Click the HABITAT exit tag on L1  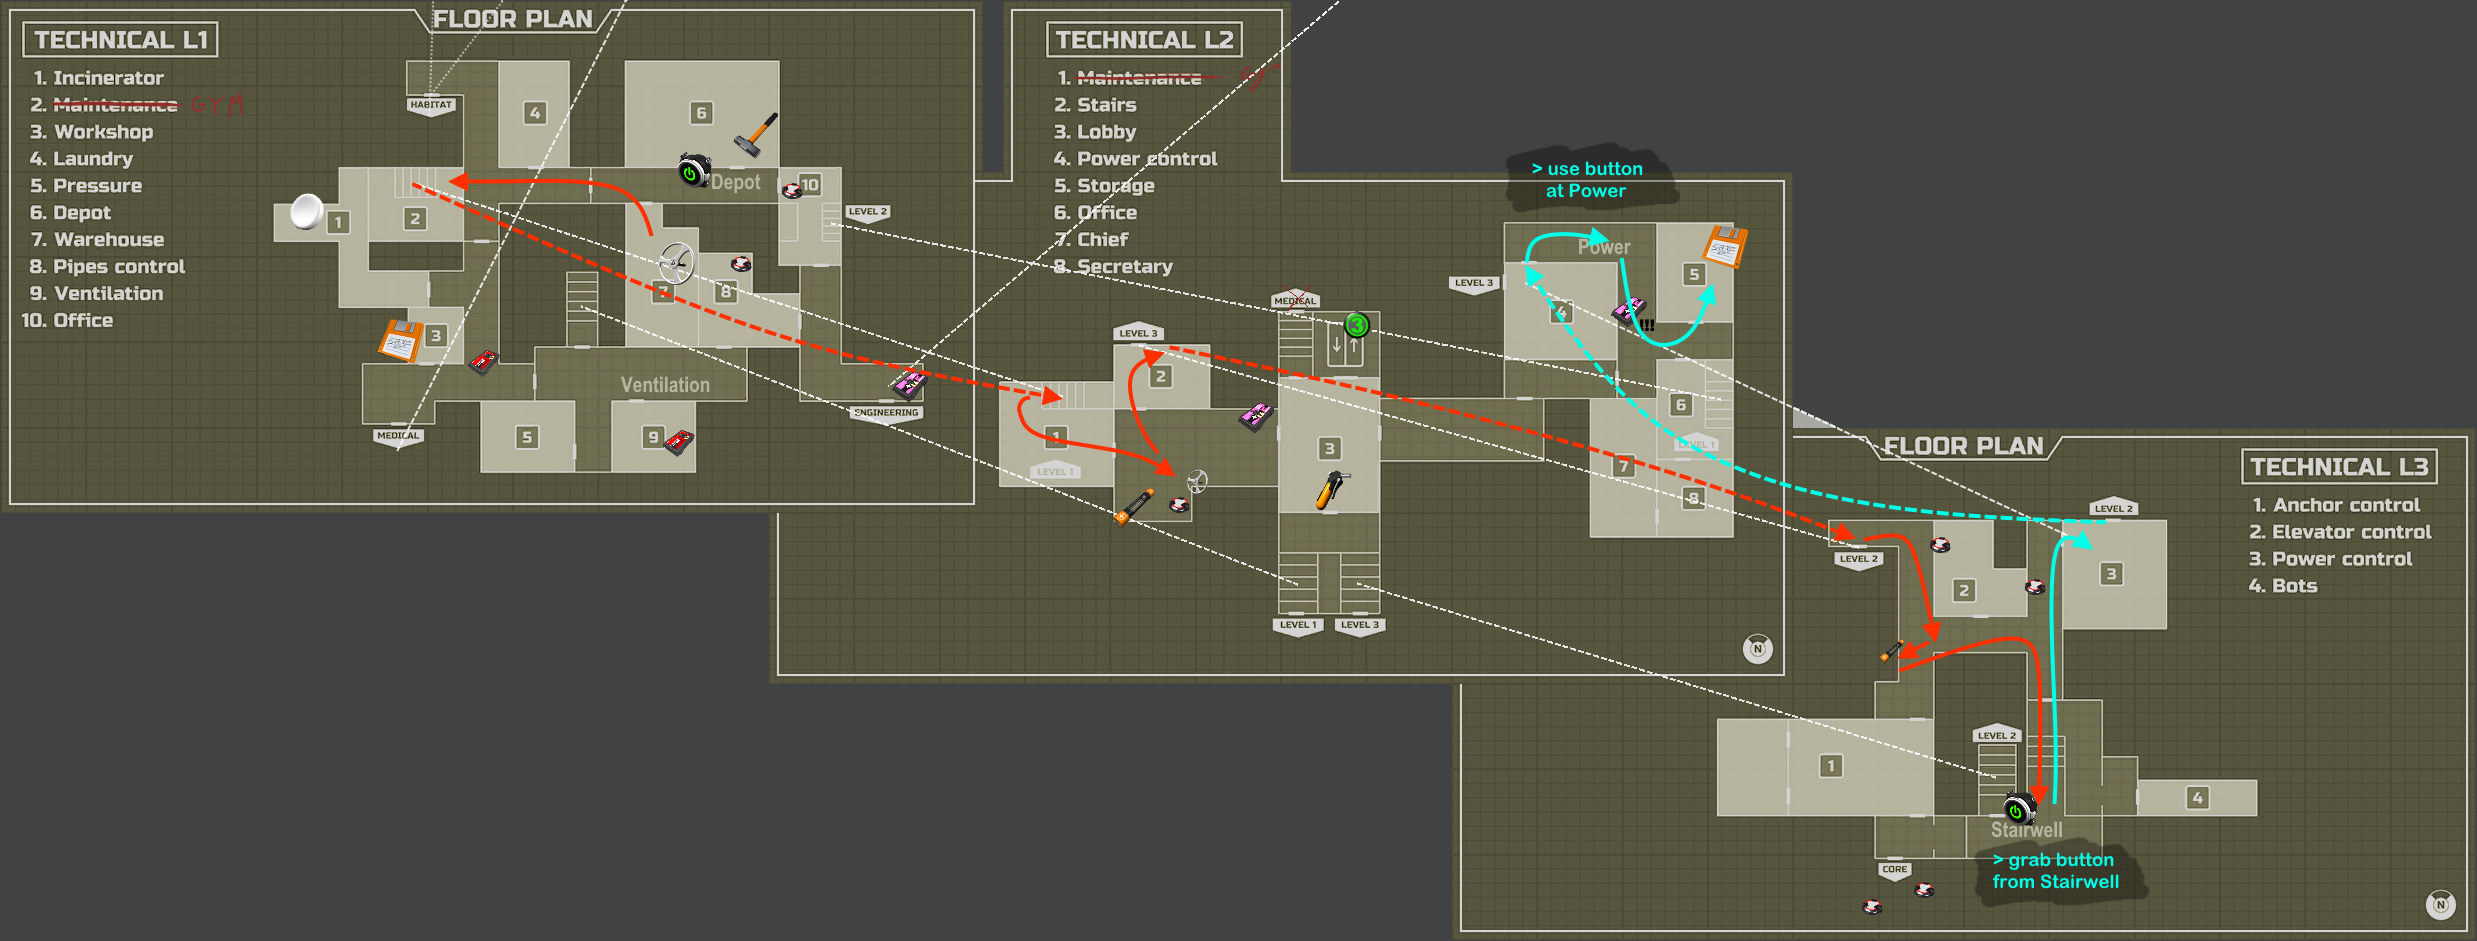pos(431,106)
